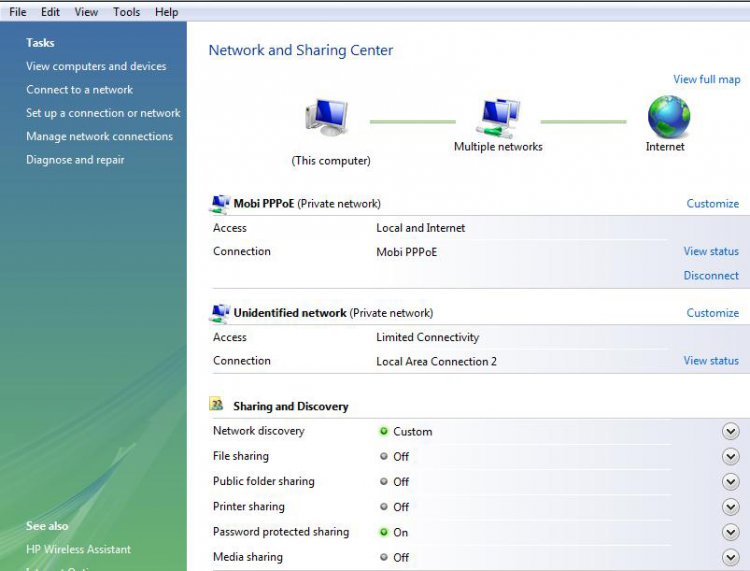Click the See also heading in sidebar

coord(47,526)
